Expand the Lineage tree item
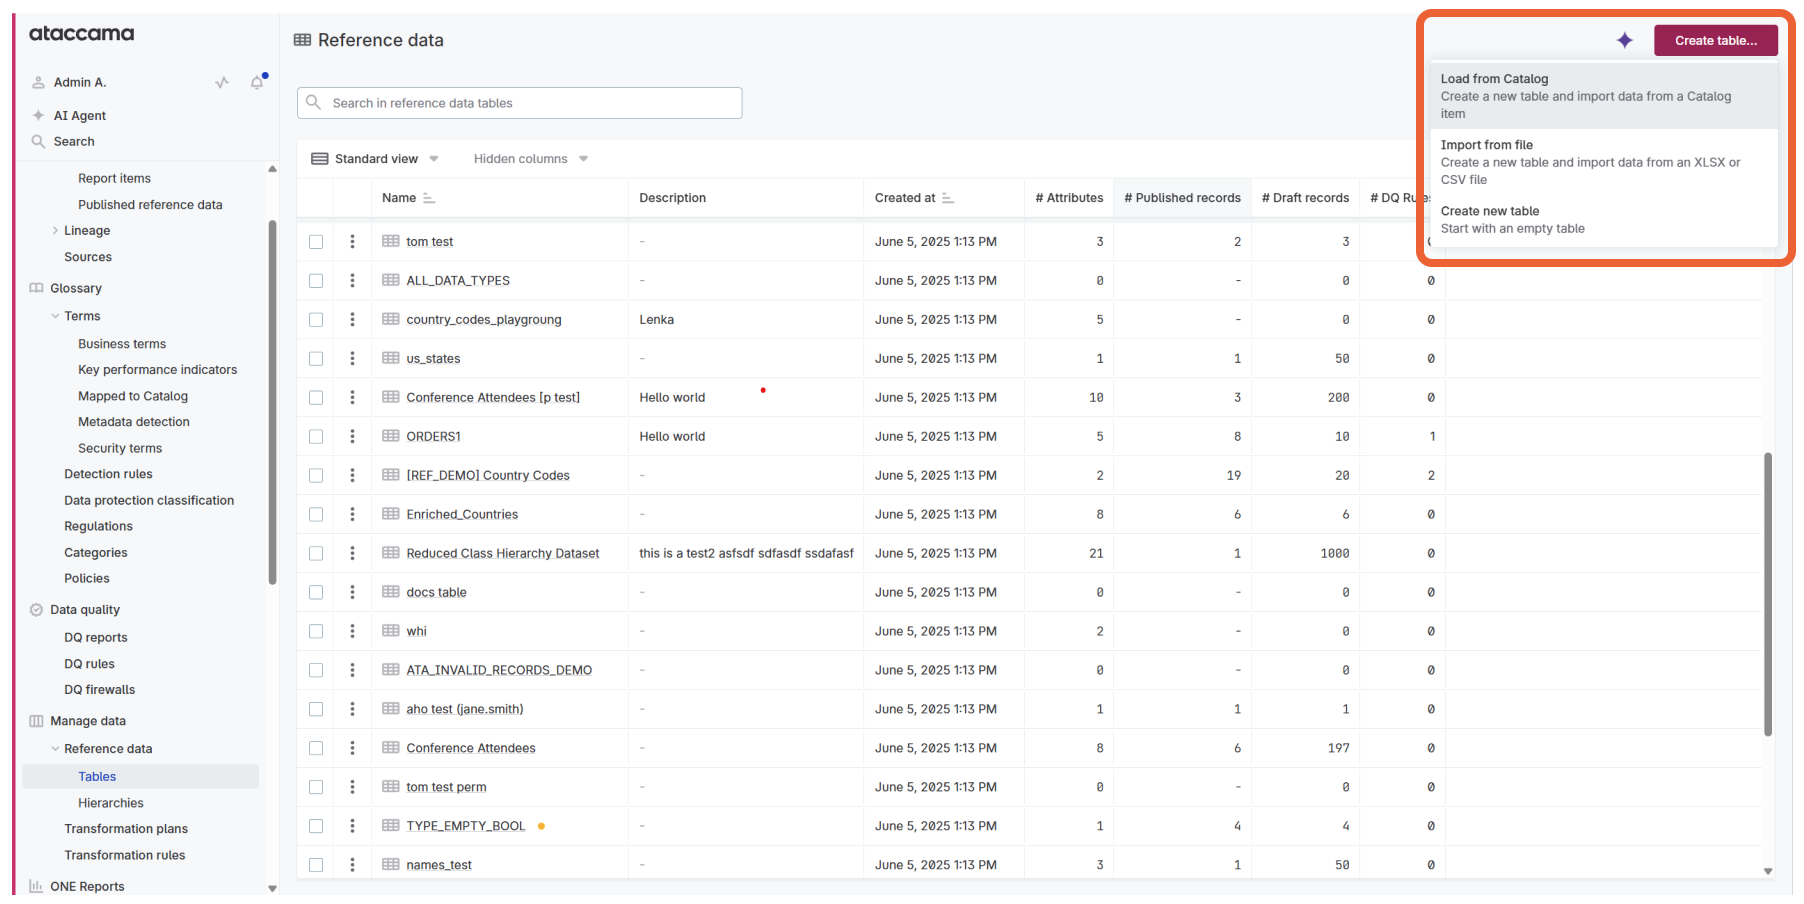1804x904 pixels. 55,230
